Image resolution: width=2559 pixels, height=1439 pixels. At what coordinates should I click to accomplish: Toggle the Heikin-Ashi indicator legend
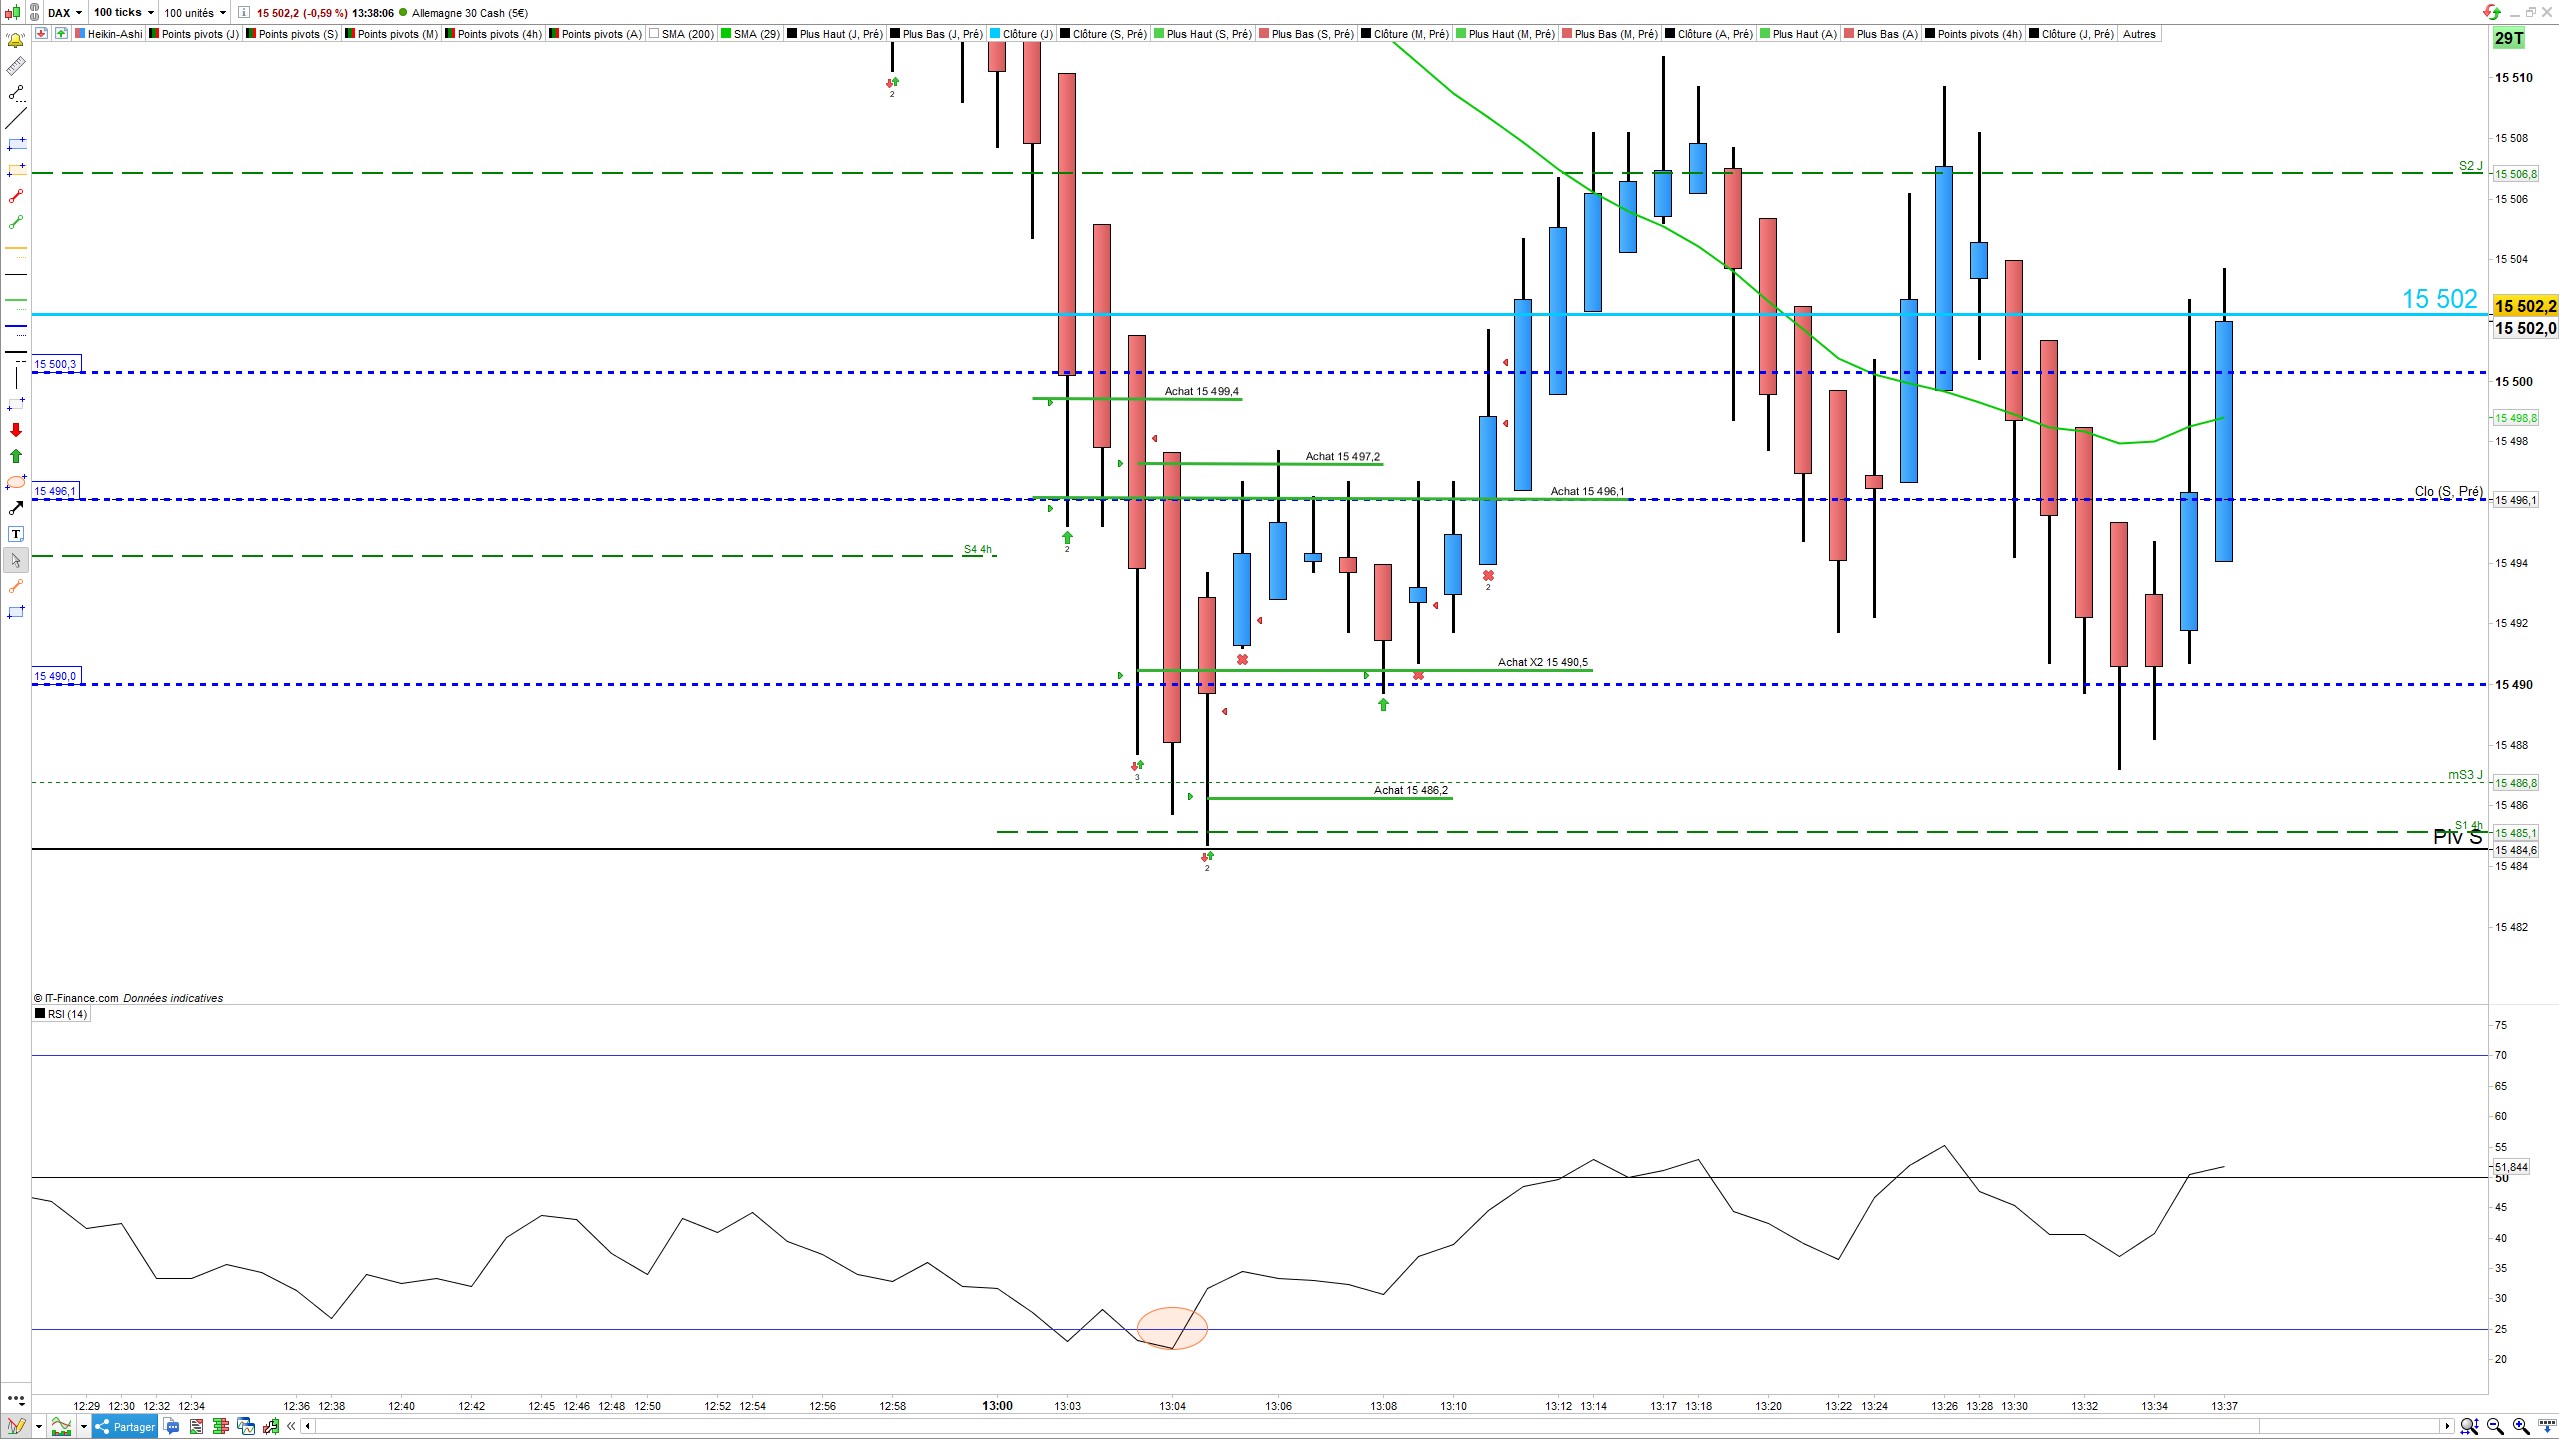pyautogui.click(x=108, y=34)
